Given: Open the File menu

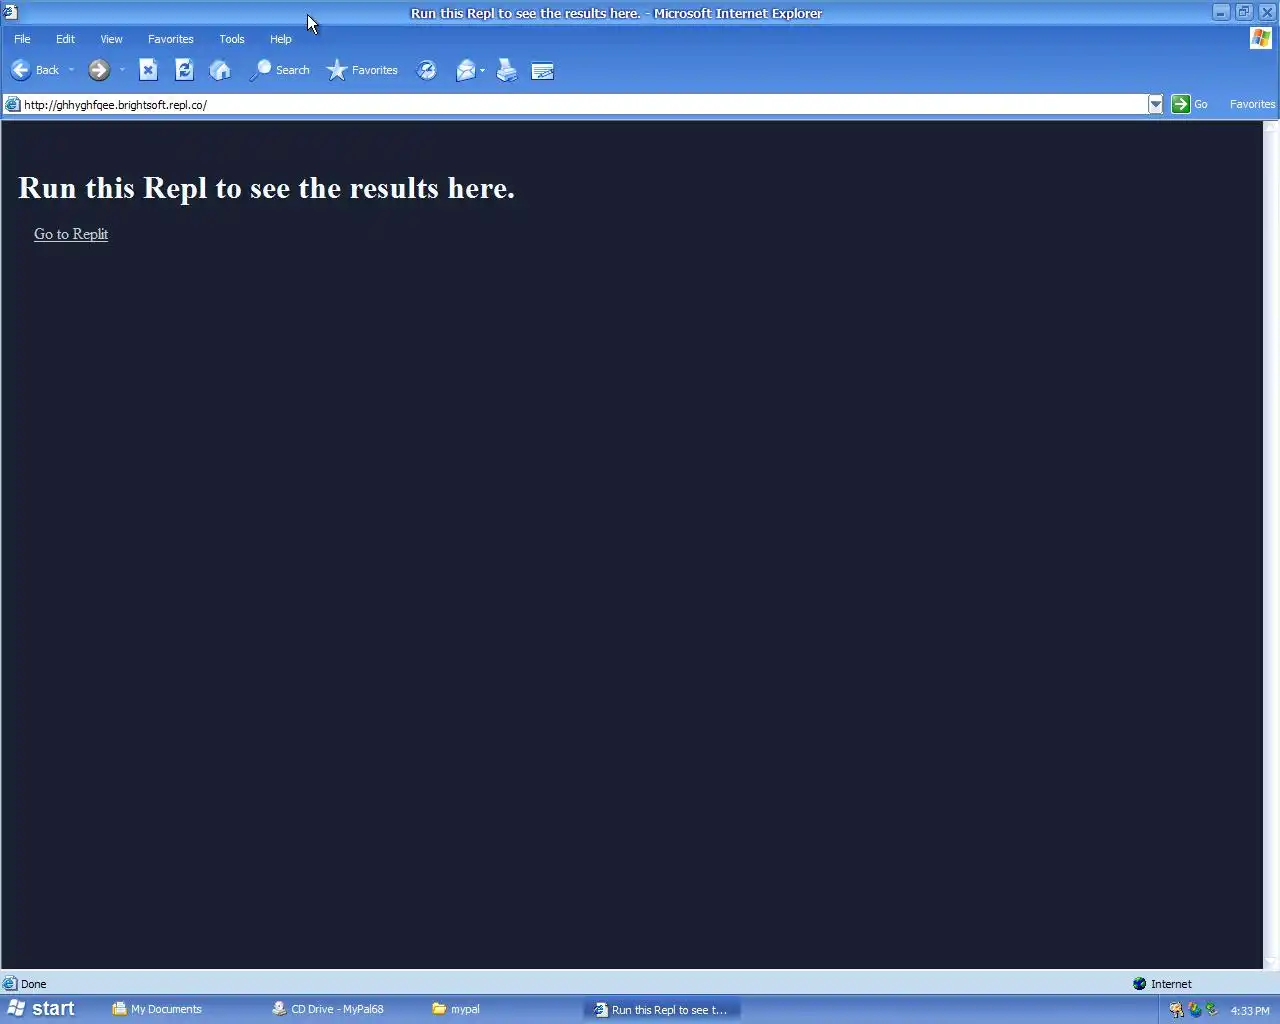Looking at the screenshot, I should (x=22, y=39).
